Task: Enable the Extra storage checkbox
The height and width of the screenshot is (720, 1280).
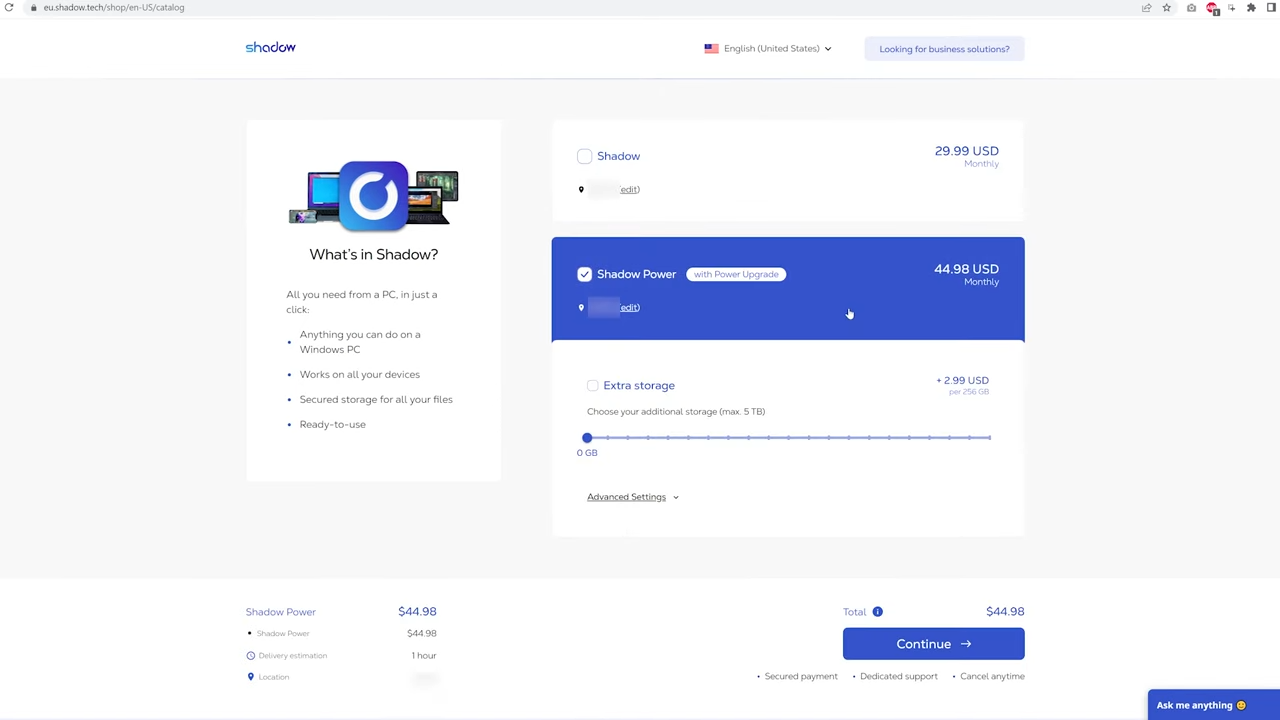Action: [592, 385]
